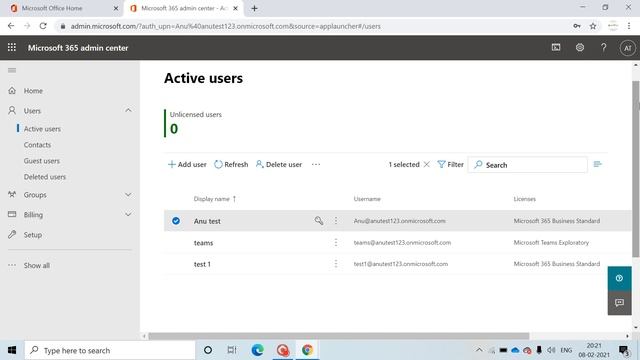Screen dimensions: 640x360
Task: Click the teams@anutest123.onmicrosoft.com username
Action: [x=402, y=242]
